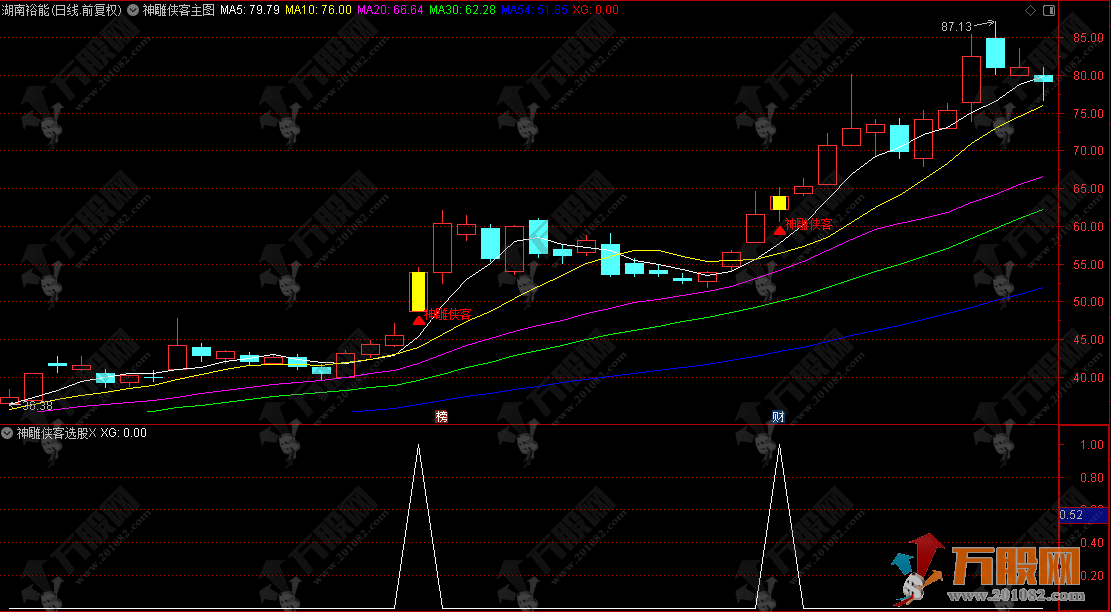Click the 36.38 low price label

pos(38,406)
